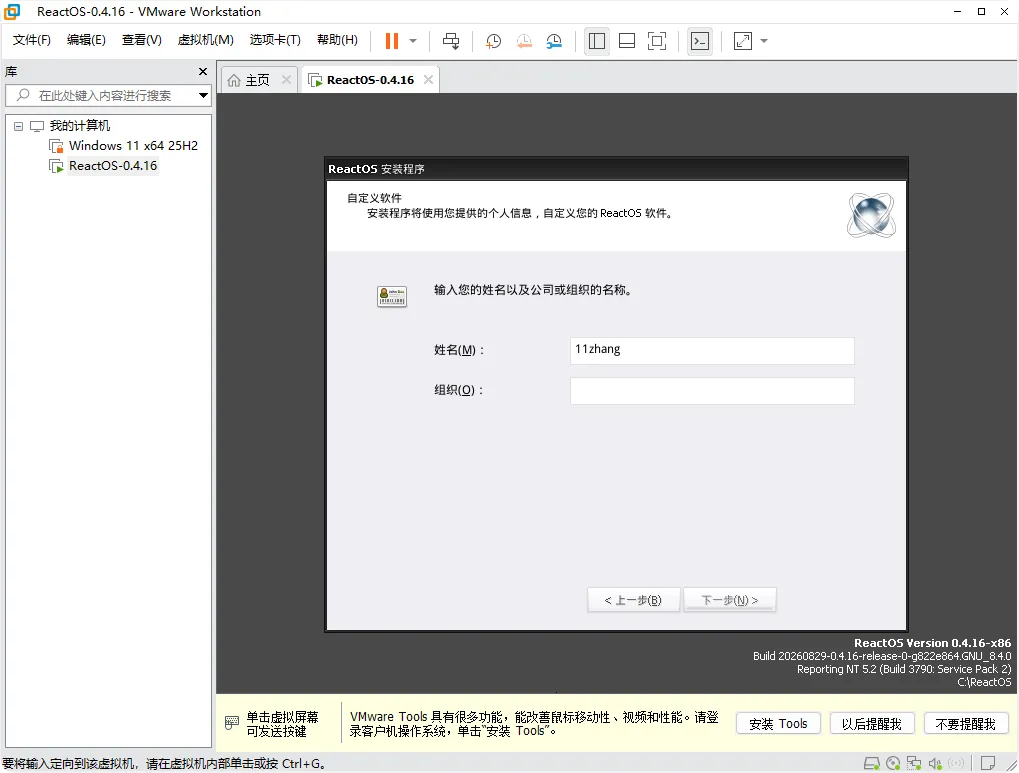Close the ReactOS-0.4.16 tab
The image size is (1019, 773).
point(428,79)
